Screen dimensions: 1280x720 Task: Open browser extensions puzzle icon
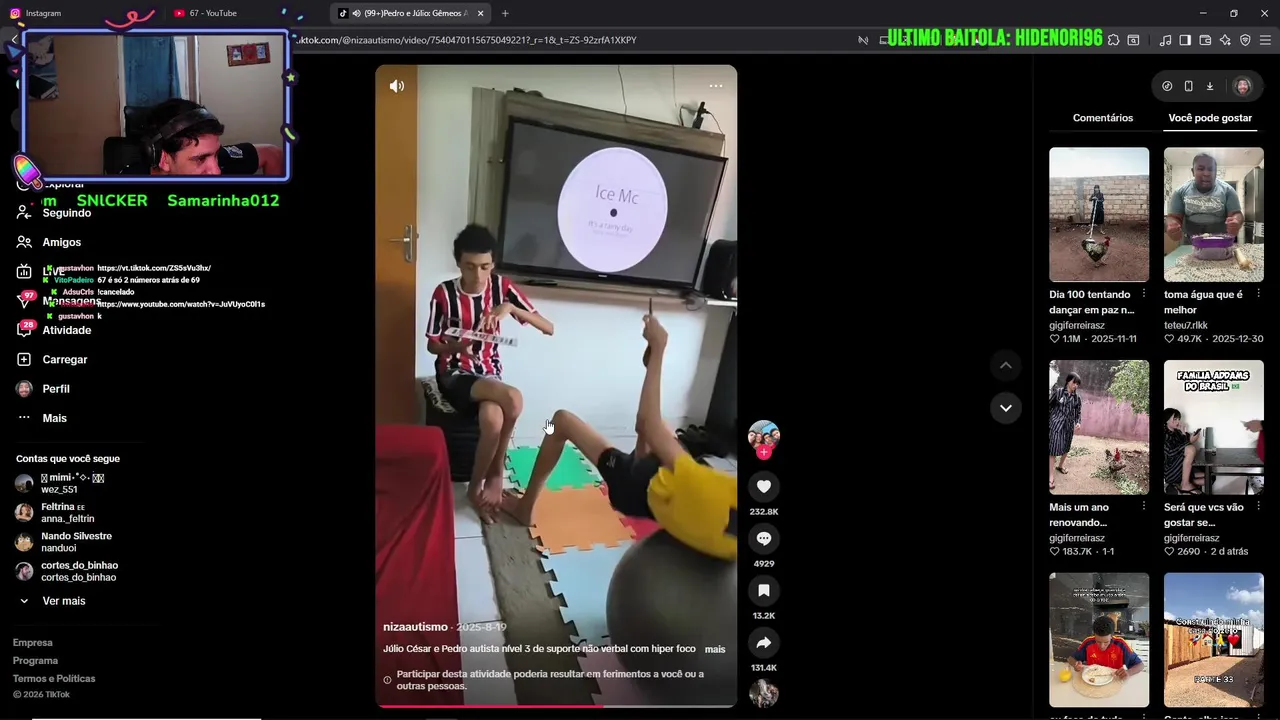1113,40
